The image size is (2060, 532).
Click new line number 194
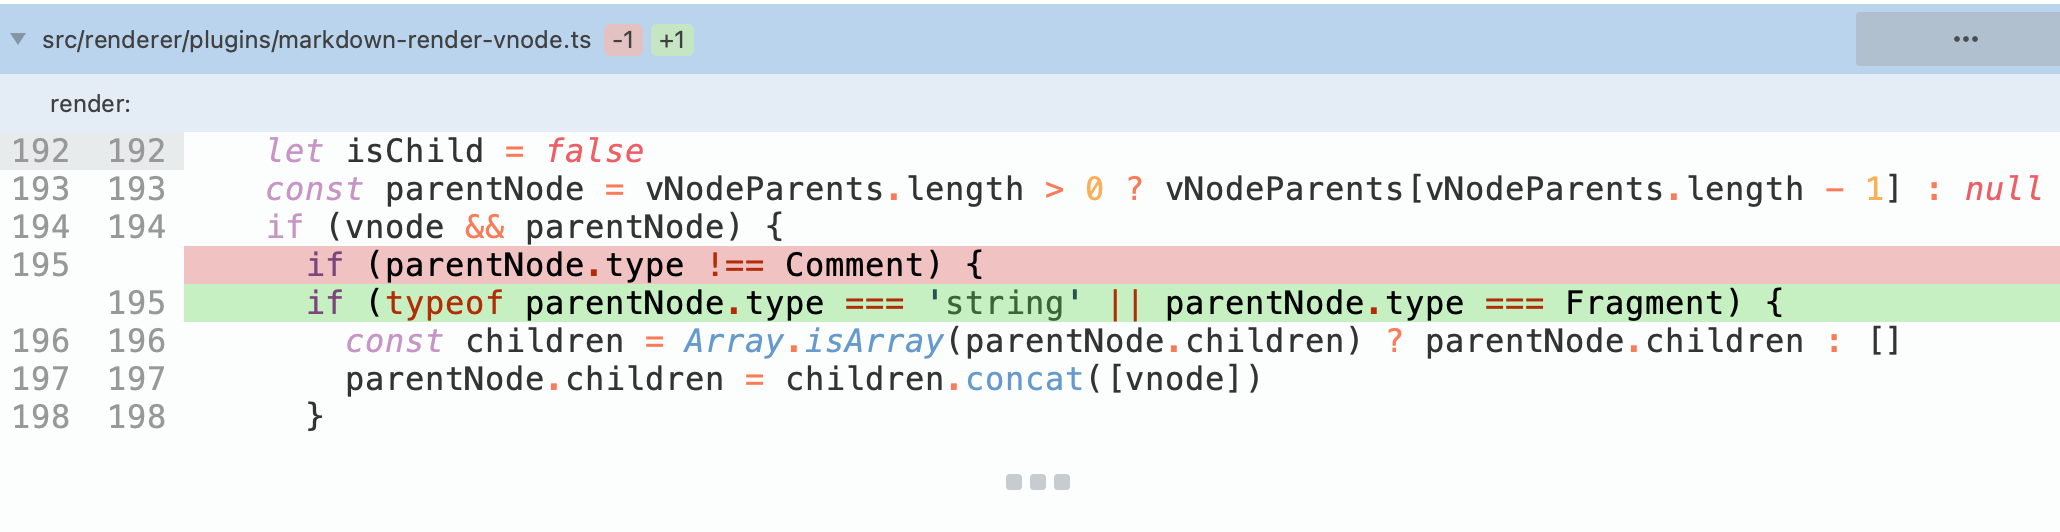tap(136, 227)
